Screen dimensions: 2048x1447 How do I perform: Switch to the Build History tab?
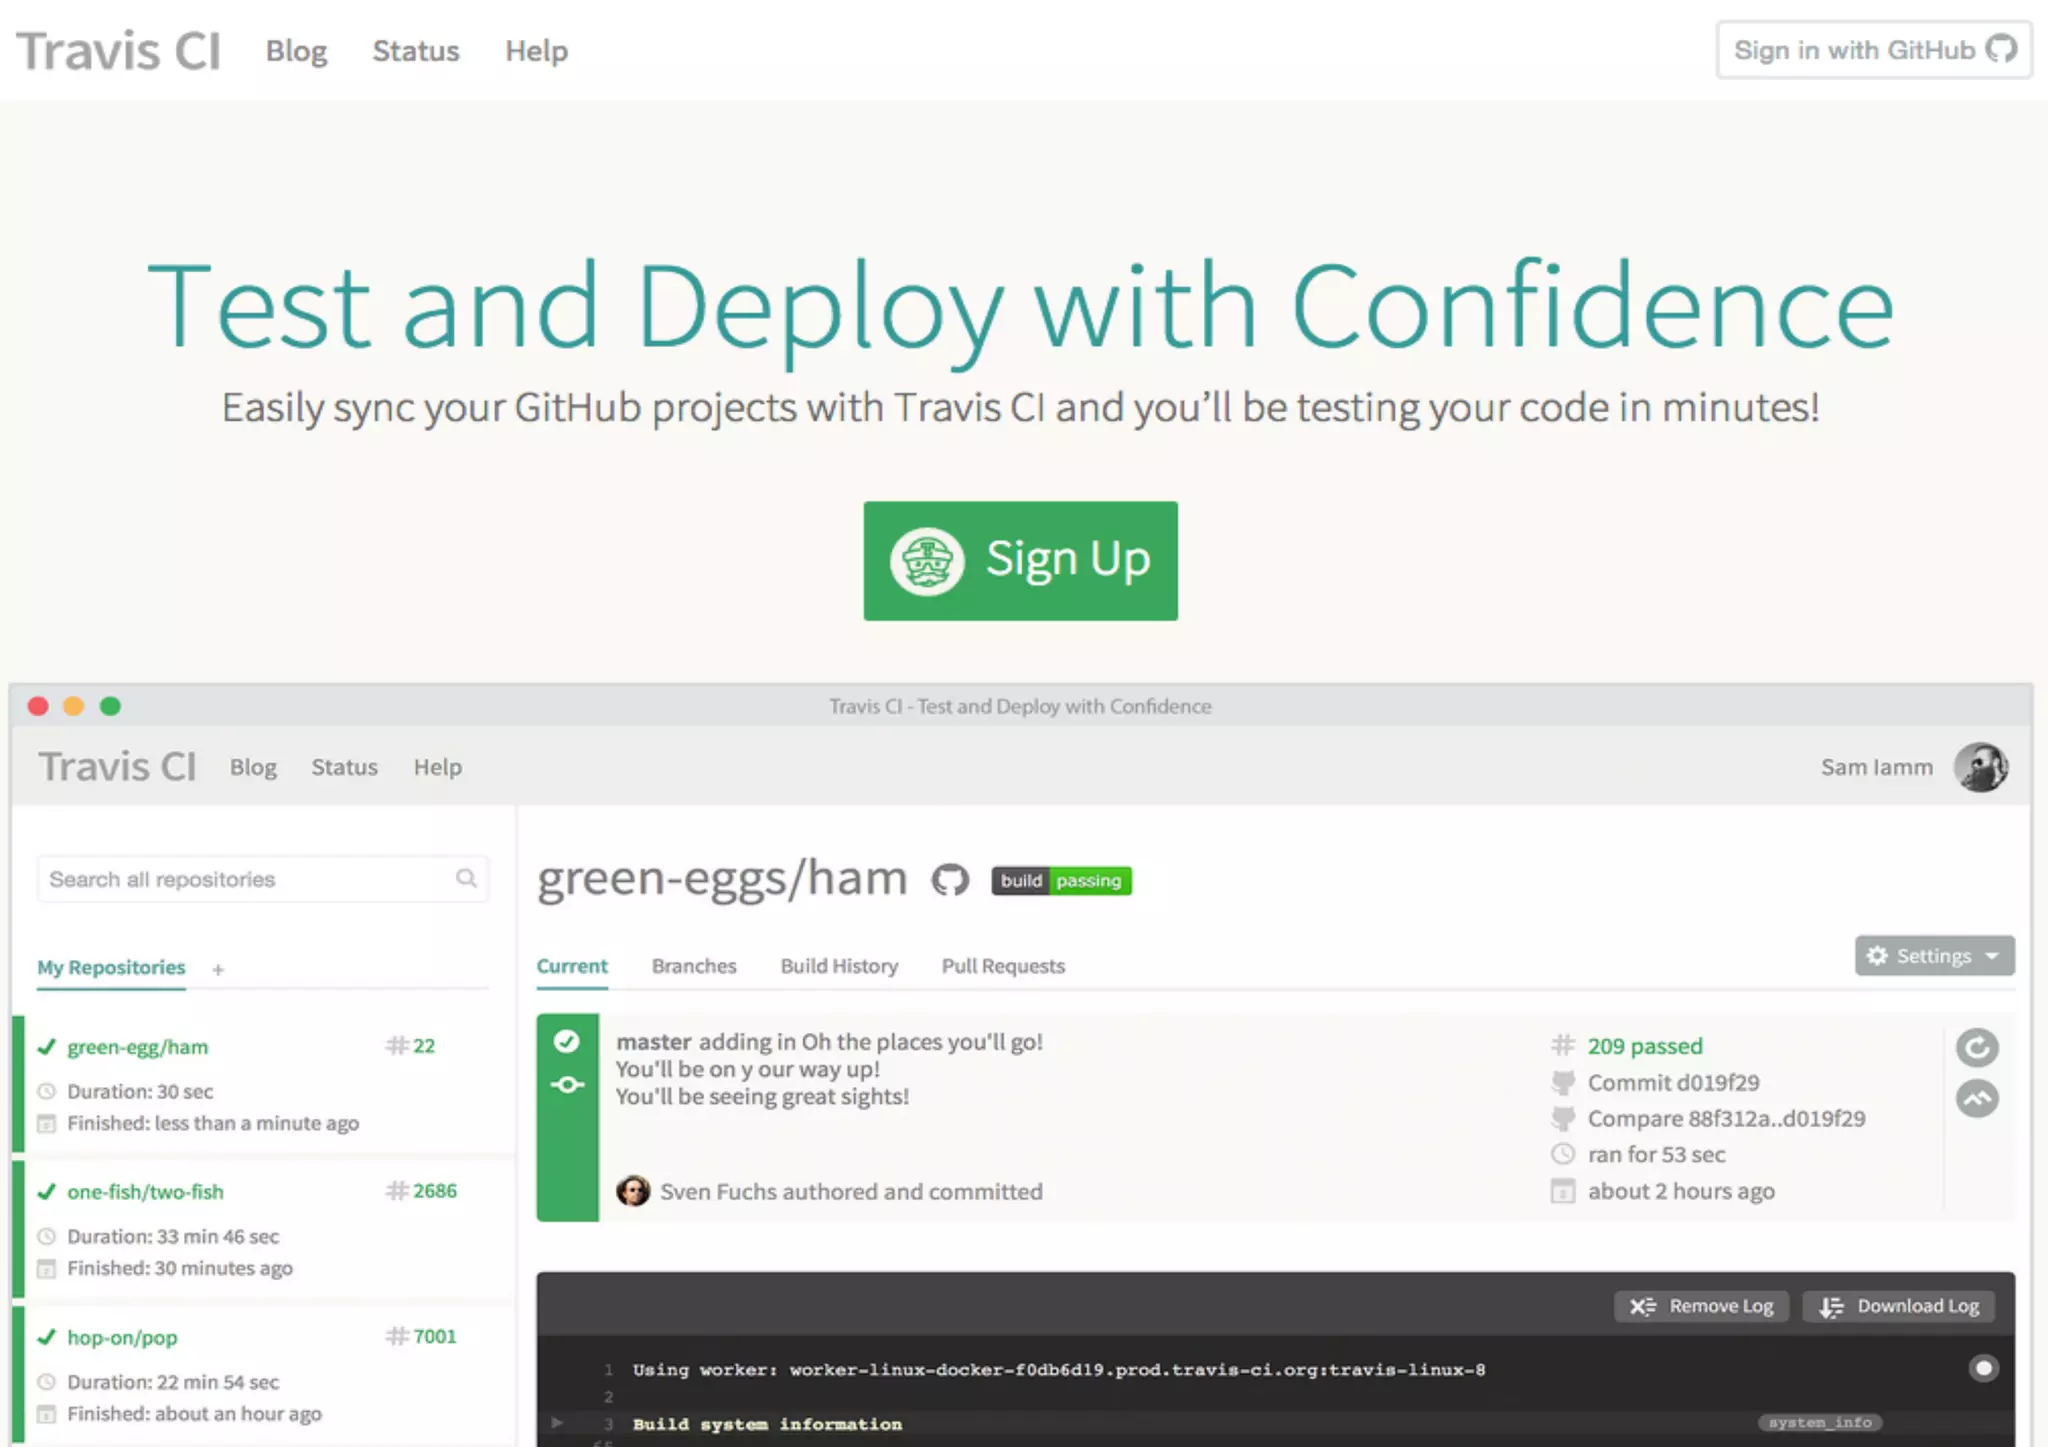point(839,966)
